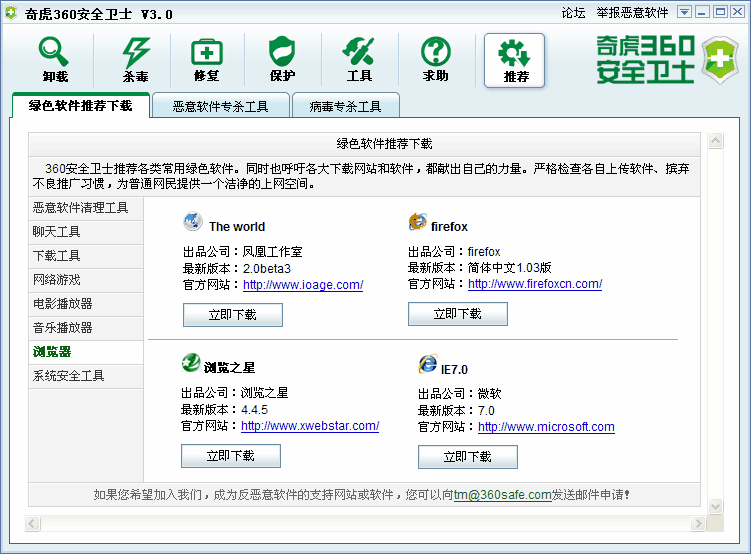Click the IE7.0 browser icon
This screenshot has width=751, height=554.
coord(428,364)
